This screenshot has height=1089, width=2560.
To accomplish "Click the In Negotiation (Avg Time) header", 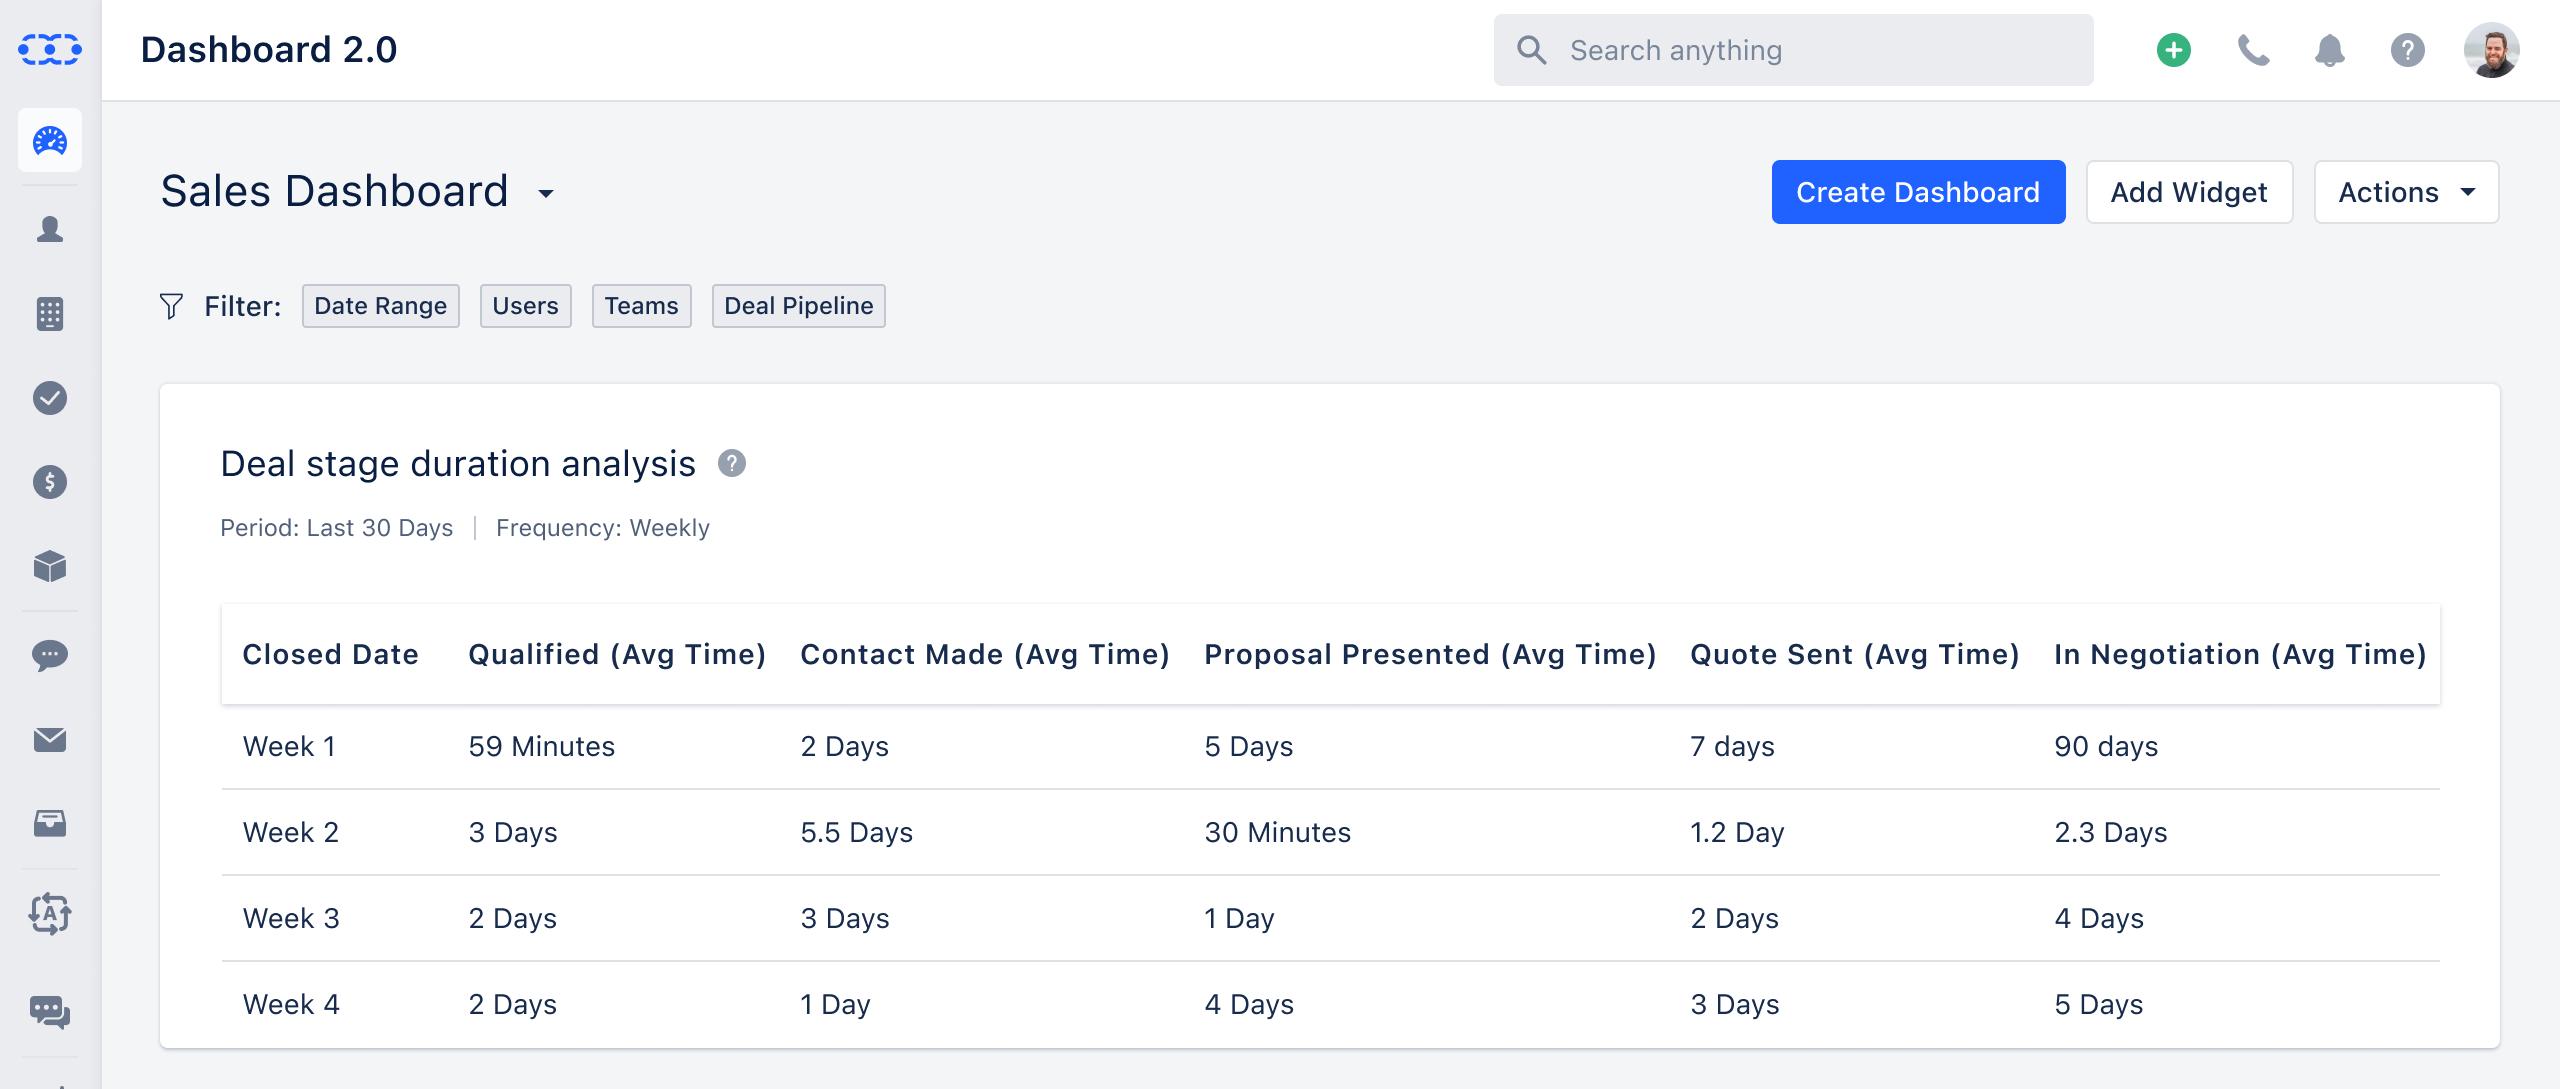I will pos(2240,655).
